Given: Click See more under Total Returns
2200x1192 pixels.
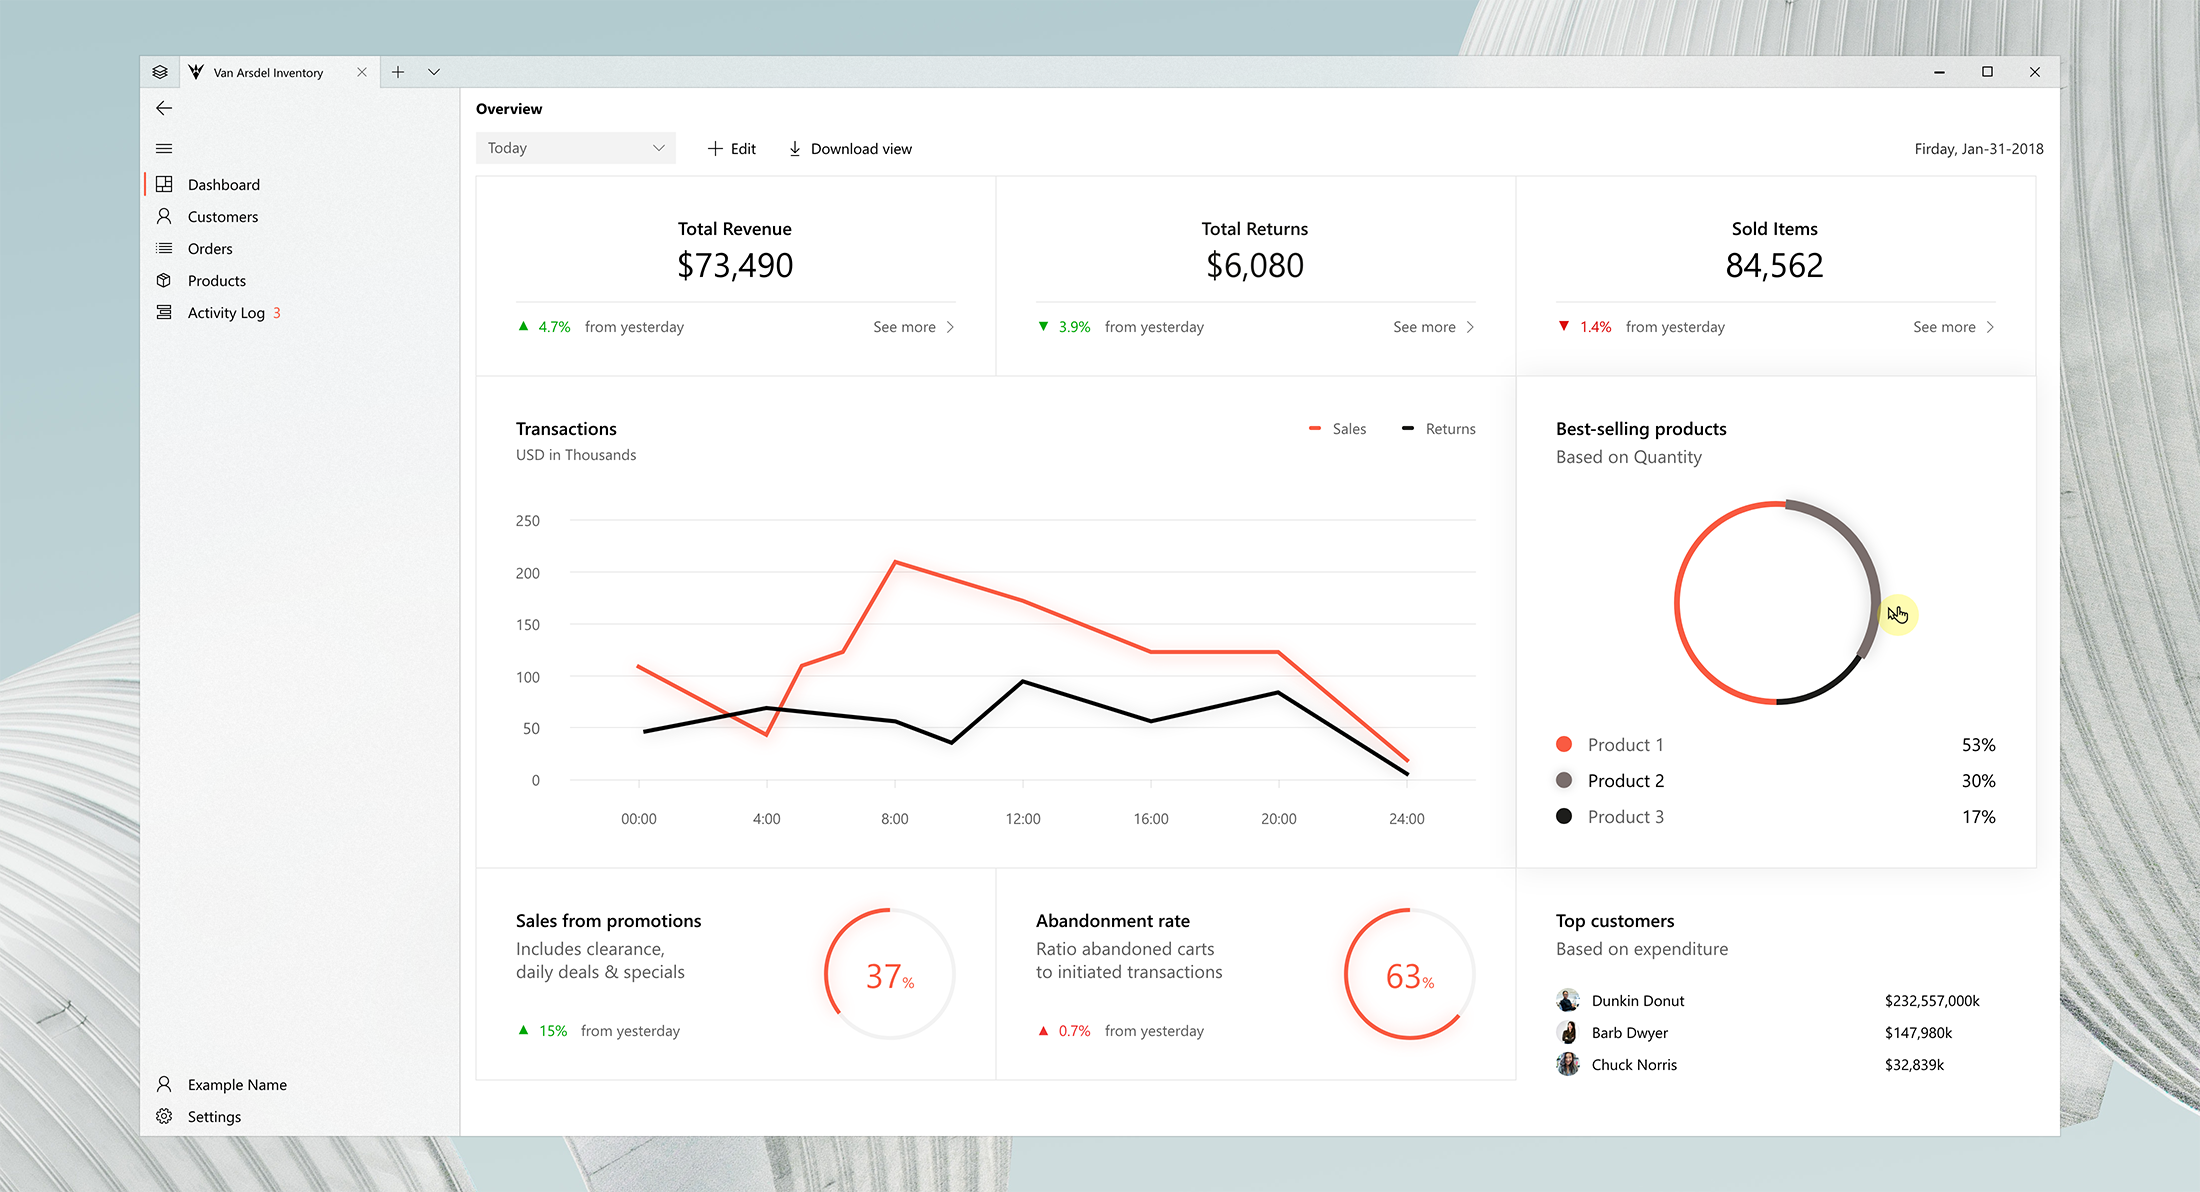Looking at the screenshot, I should [1424, 327].
